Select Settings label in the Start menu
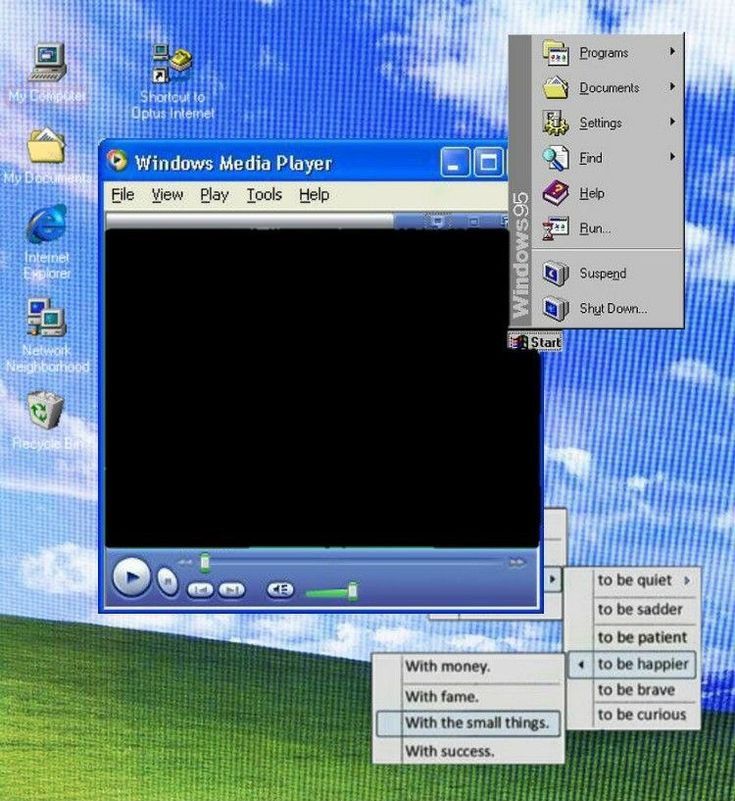Screen dimensions: 735x801 (x=601, y=123)
